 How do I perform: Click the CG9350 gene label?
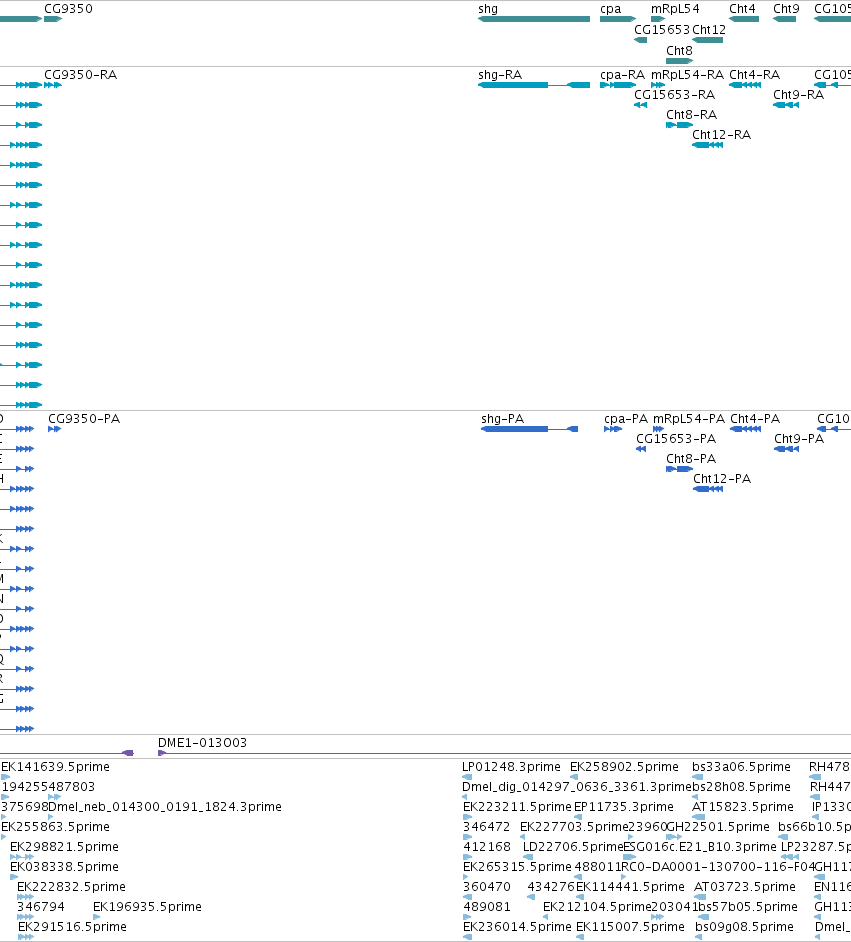(x=68, y=8)
